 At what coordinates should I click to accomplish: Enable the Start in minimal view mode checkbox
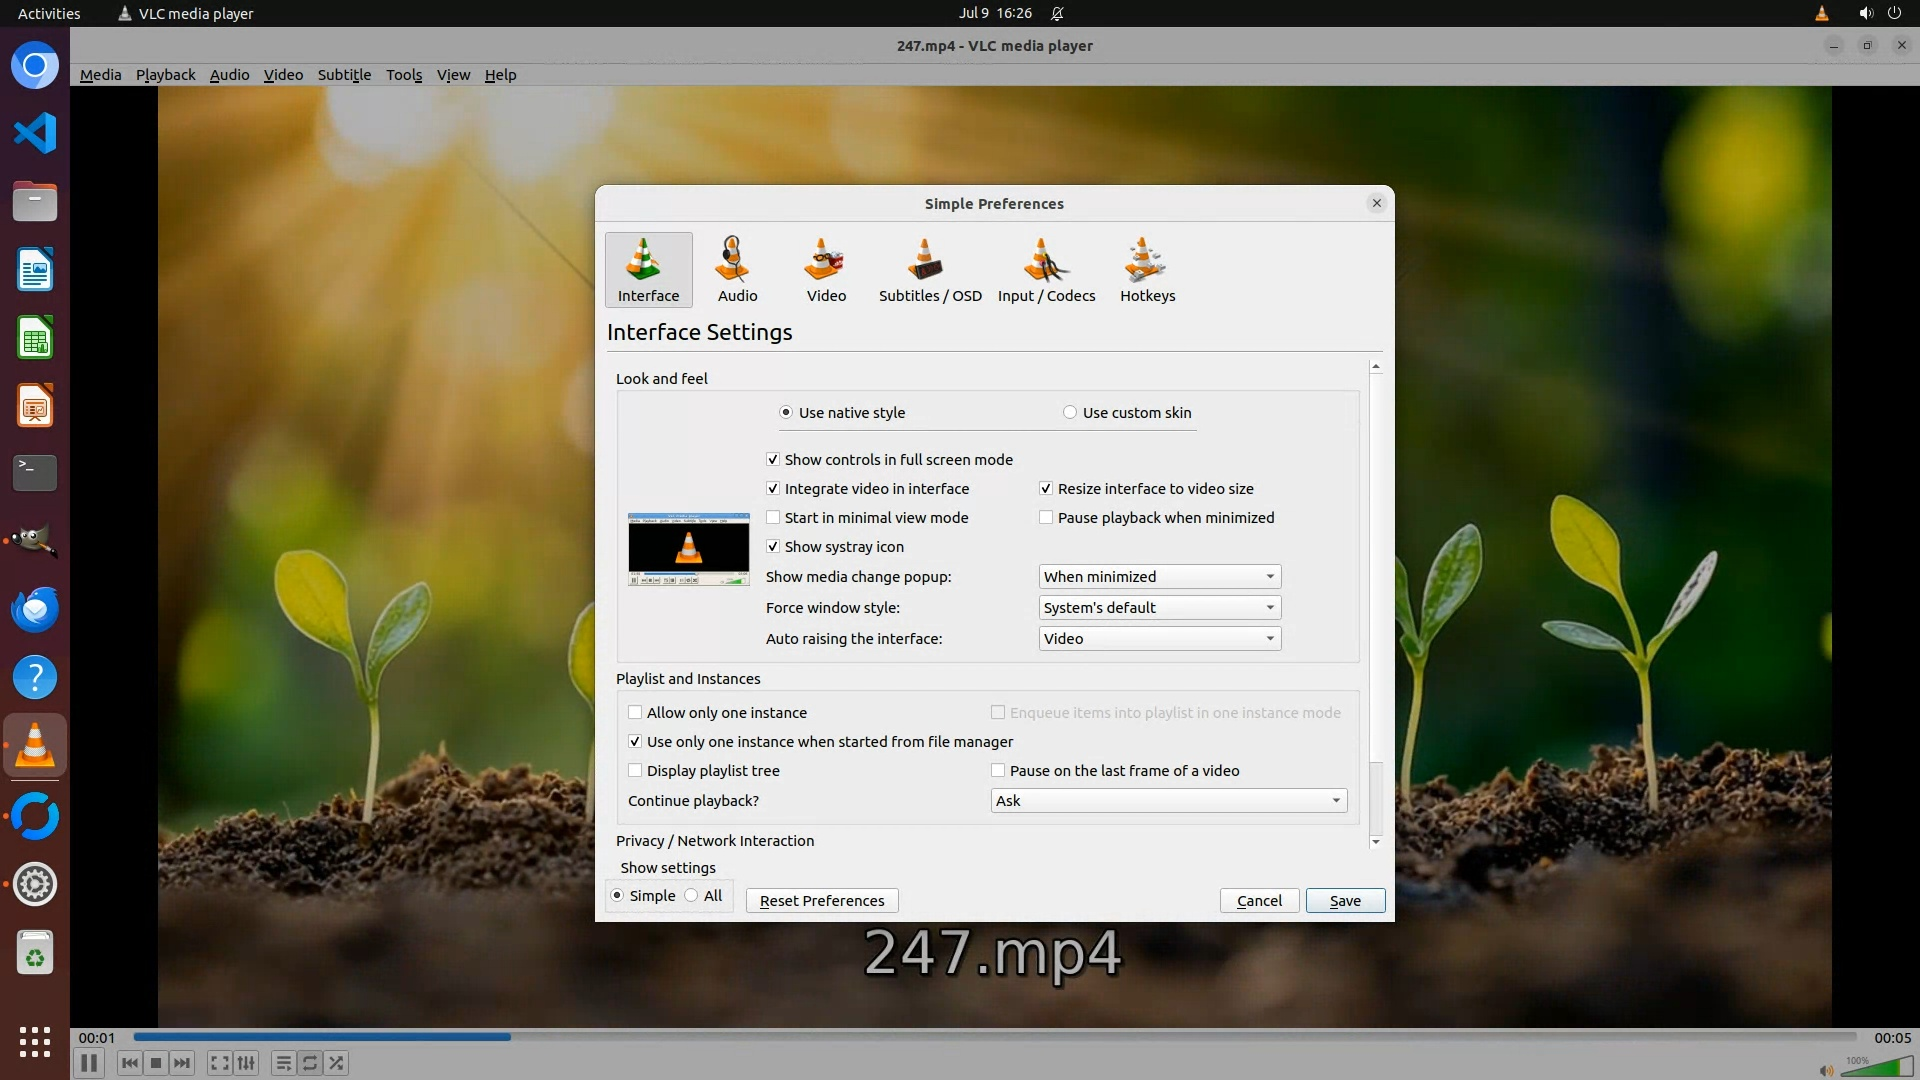pos(773,518)
